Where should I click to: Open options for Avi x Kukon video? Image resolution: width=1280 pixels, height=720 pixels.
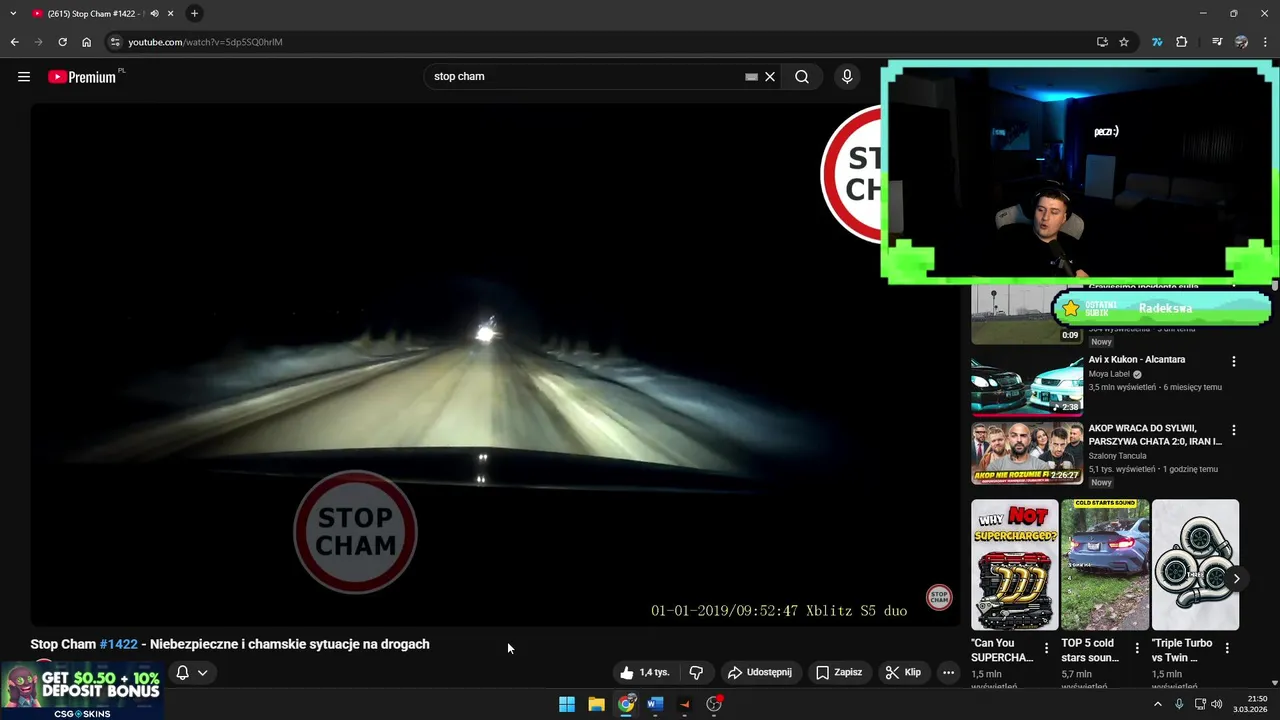1234,361
